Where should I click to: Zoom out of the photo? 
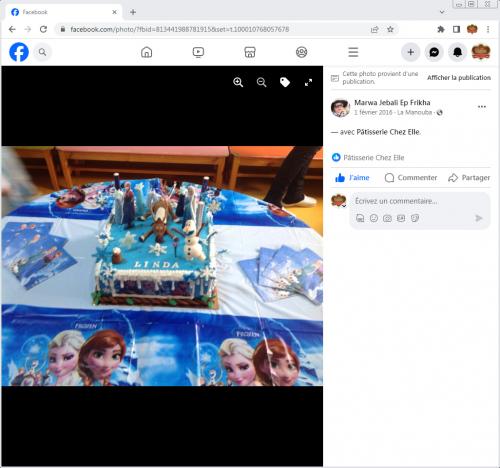tap(262, 82)
